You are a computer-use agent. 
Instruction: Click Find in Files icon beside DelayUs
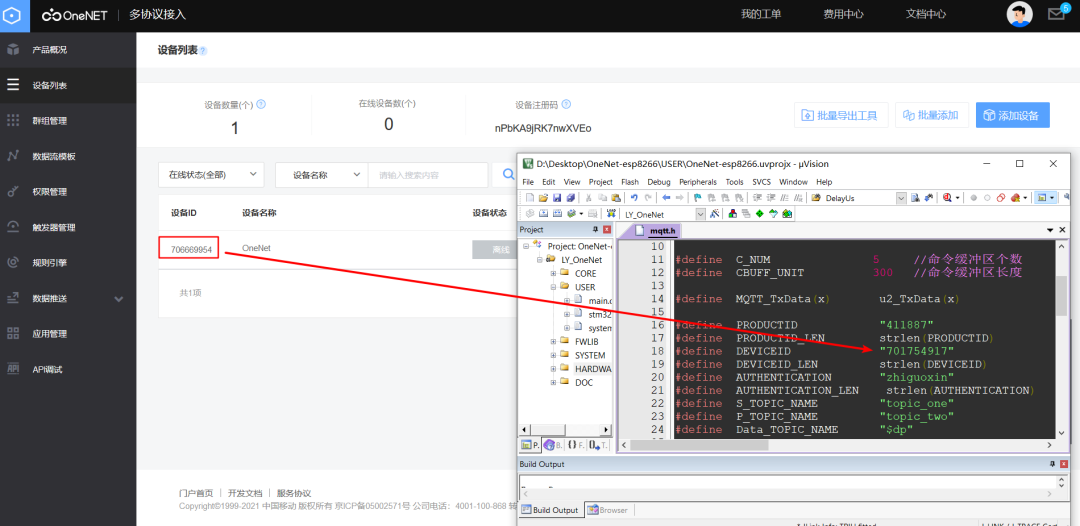click(x=816, y=198)
